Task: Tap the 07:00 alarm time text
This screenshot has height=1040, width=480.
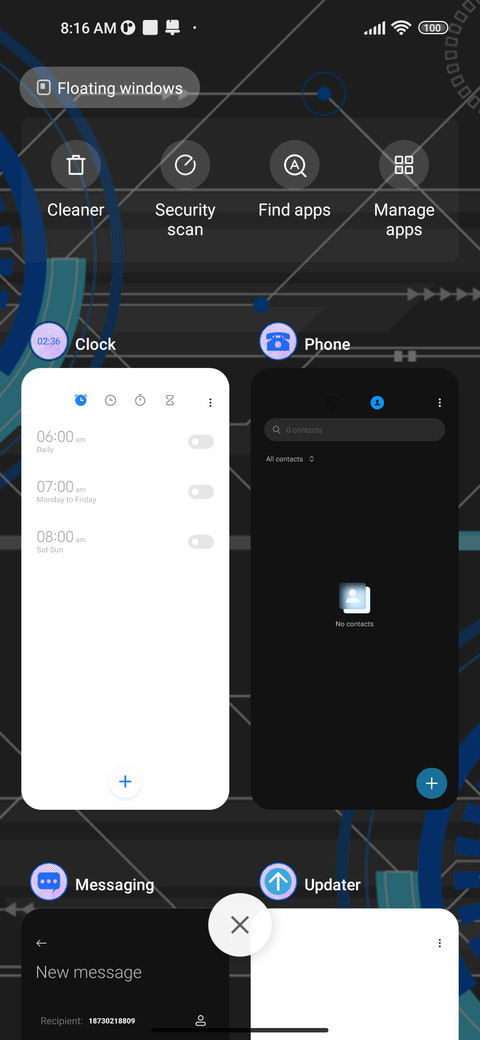Action: click(55, 487)
